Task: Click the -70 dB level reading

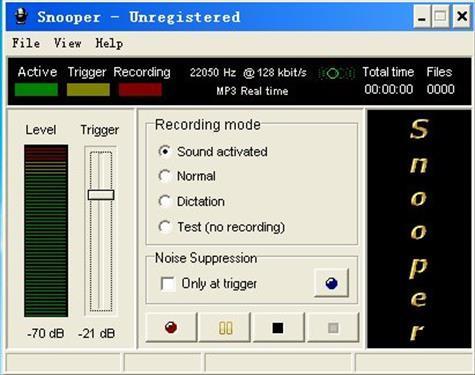Action: pos(46,333)
